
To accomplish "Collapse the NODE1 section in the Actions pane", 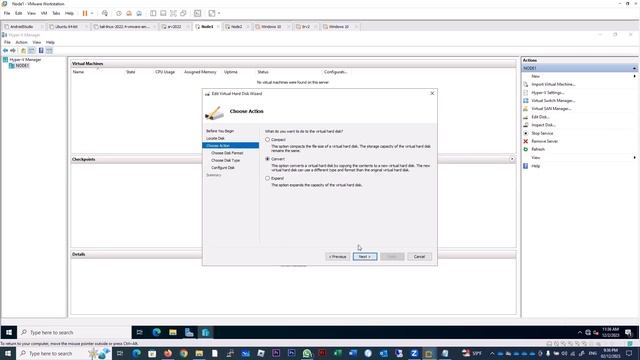I will [x=634, y=68].
